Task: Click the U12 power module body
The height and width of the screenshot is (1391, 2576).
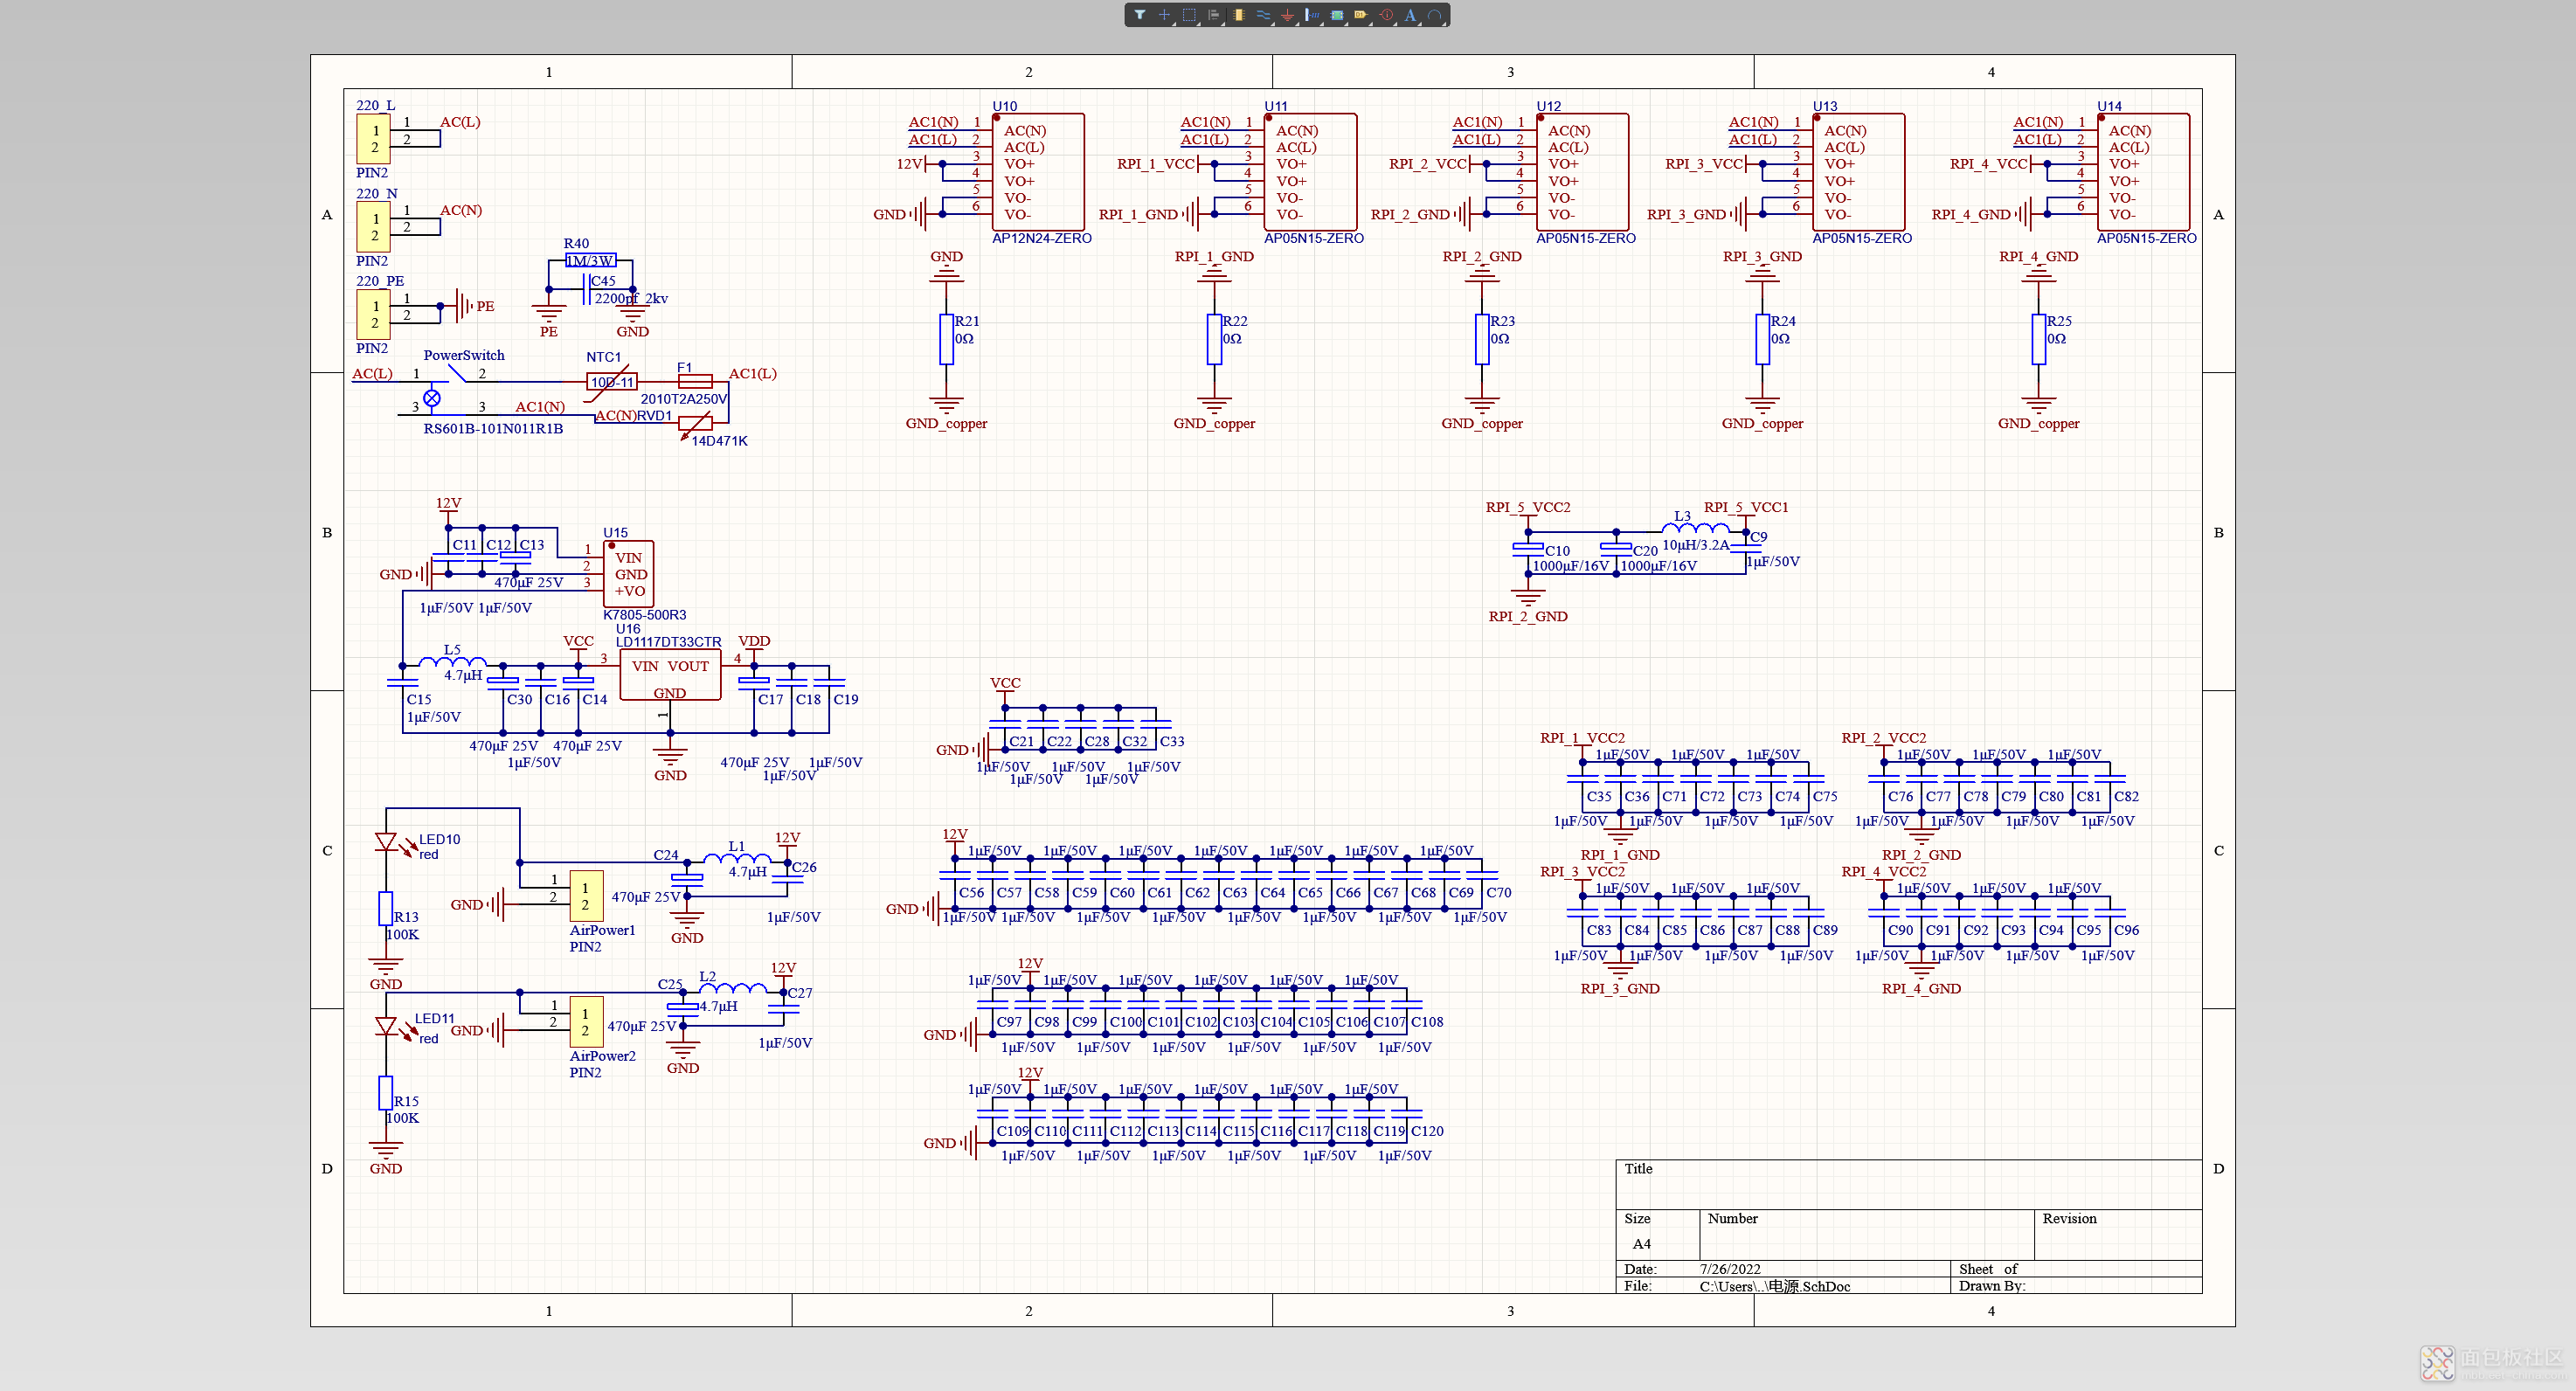Action: 1582,172
